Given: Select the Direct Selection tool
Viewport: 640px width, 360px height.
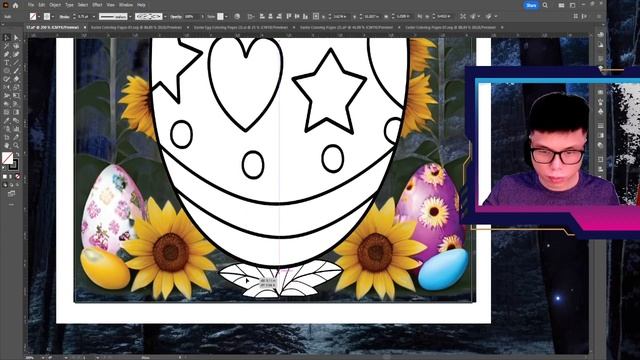Looking at the screenshot, I should 16,38.
